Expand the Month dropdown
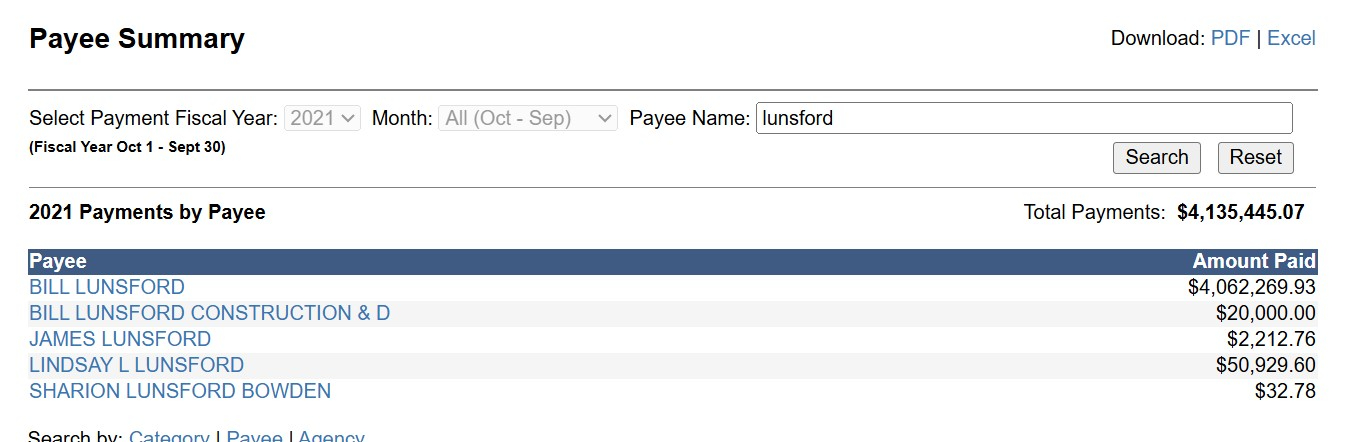The width and height of the screenshot is (1357, 442). [x=528, y=118]
